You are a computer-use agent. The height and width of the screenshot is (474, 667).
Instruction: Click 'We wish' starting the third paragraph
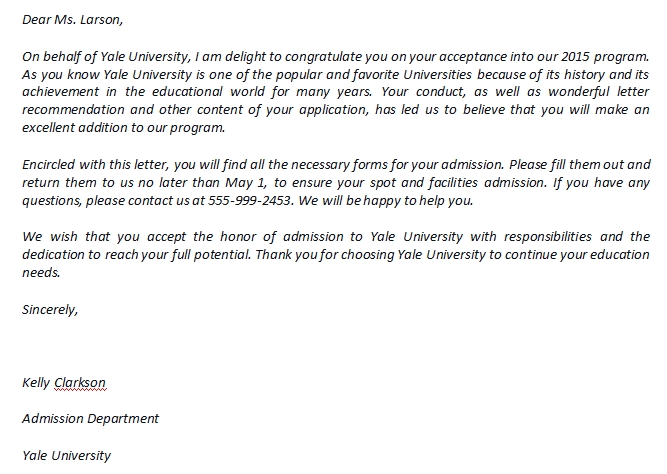pos(49,237)
